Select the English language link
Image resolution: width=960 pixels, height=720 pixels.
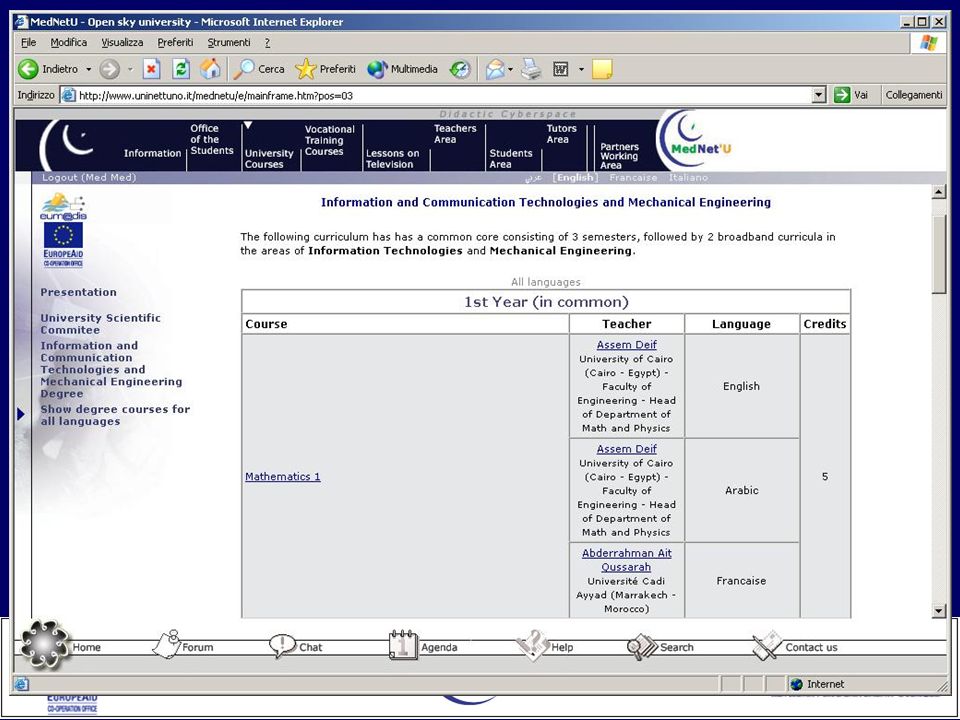(575, 178)
